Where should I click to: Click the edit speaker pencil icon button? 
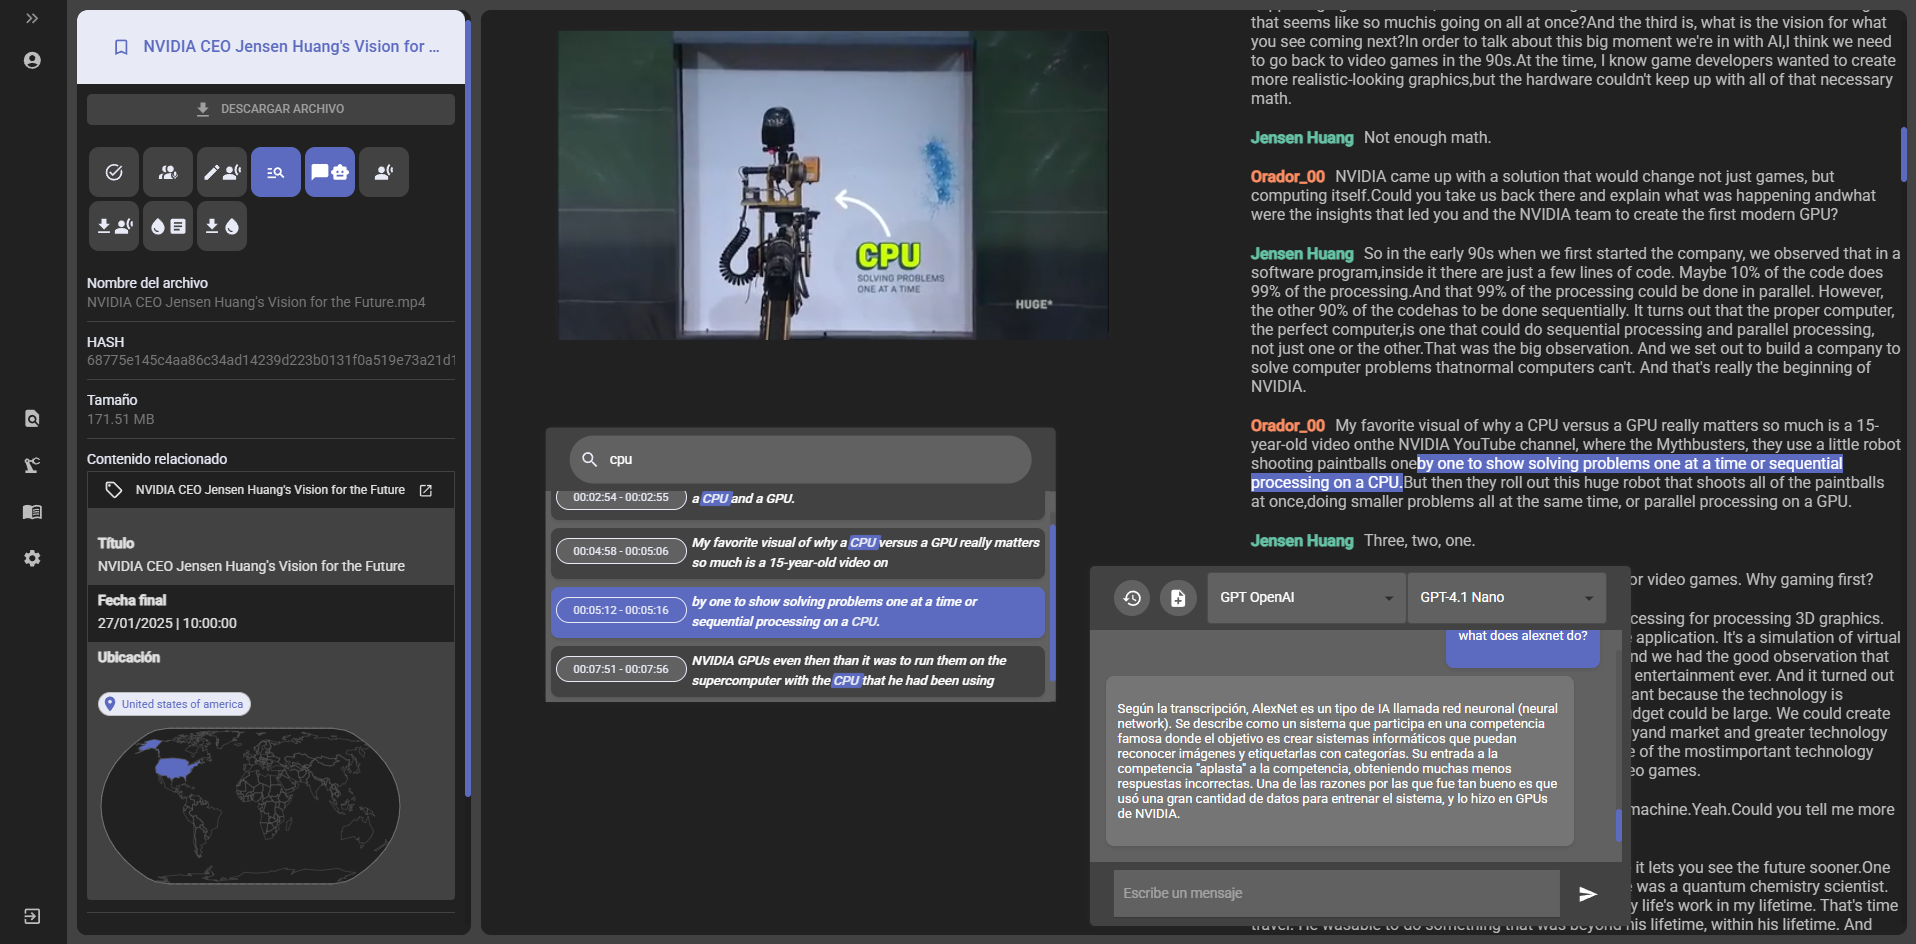pyautogui.click(x=222, y=172)
